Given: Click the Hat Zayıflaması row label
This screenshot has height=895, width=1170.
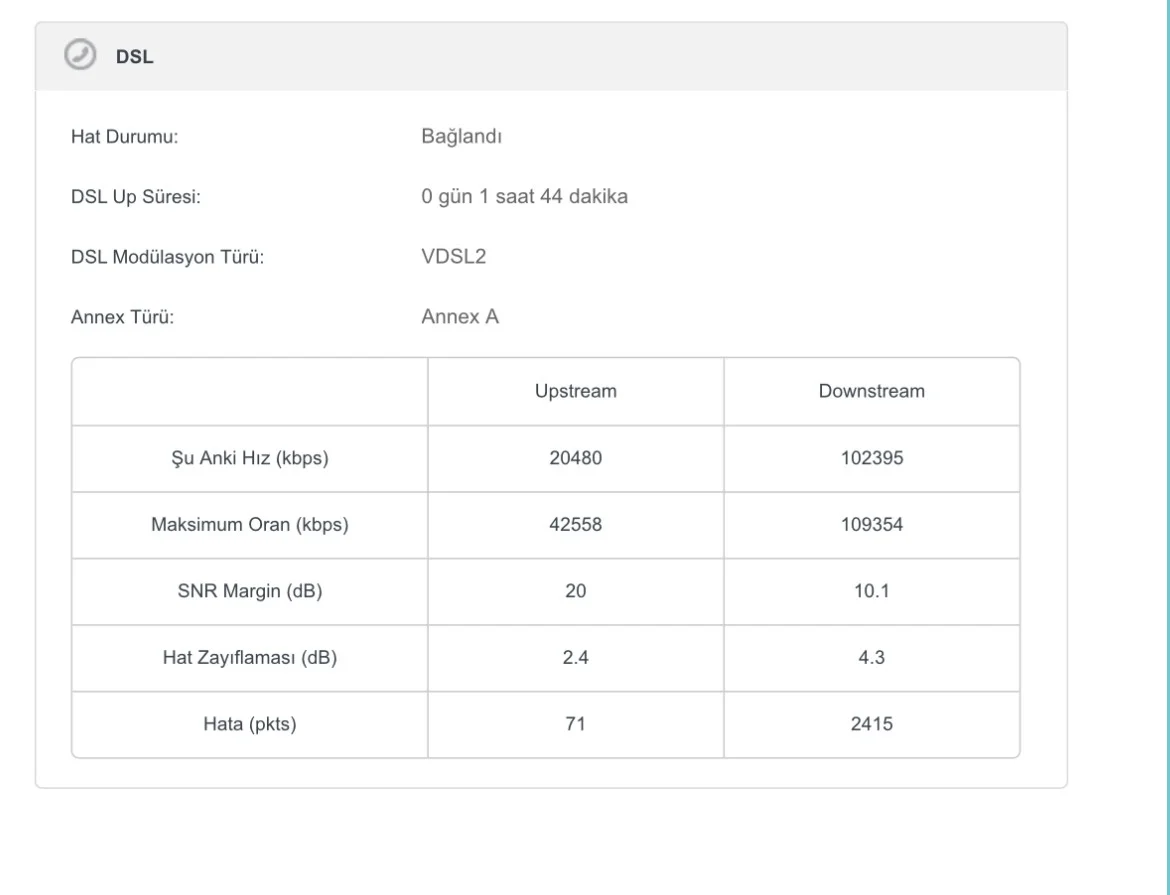Looking at the screenshot, I should point(250,657).
